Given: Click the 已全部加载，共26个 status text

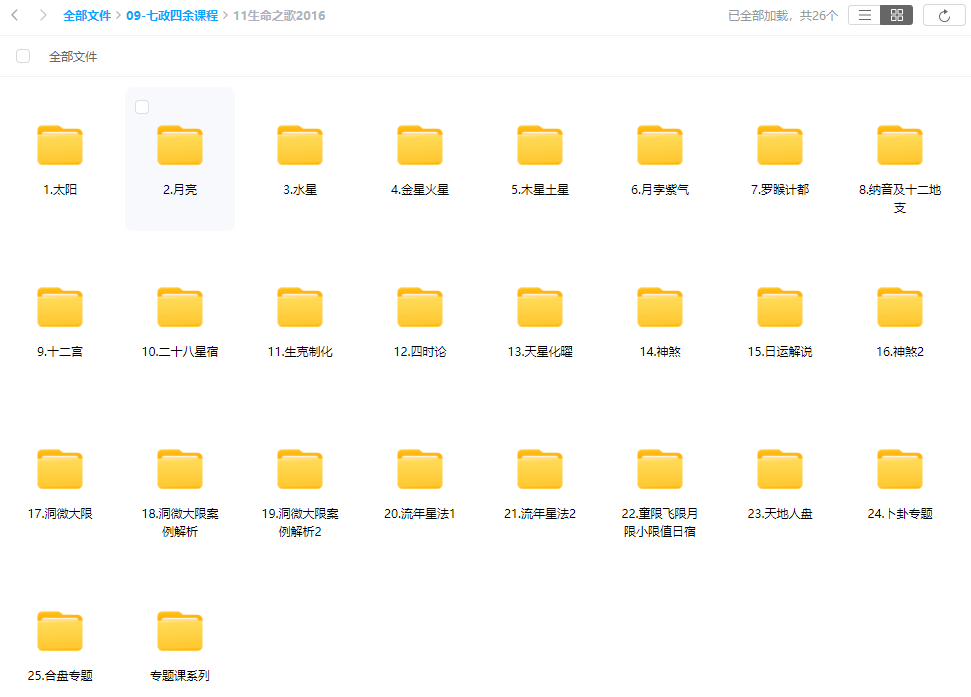Looking at the screenshot, I should pos(783,15).
